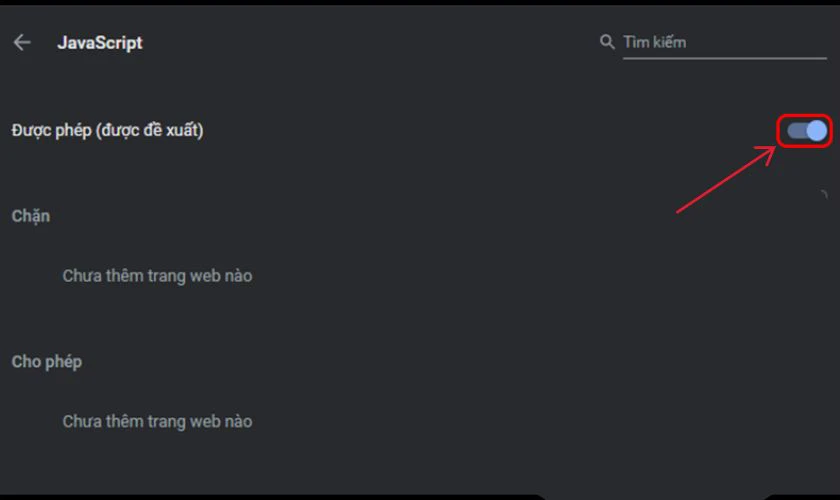
Task: Click the small loading spinner icon at right
Action: (x=824, y=194)
